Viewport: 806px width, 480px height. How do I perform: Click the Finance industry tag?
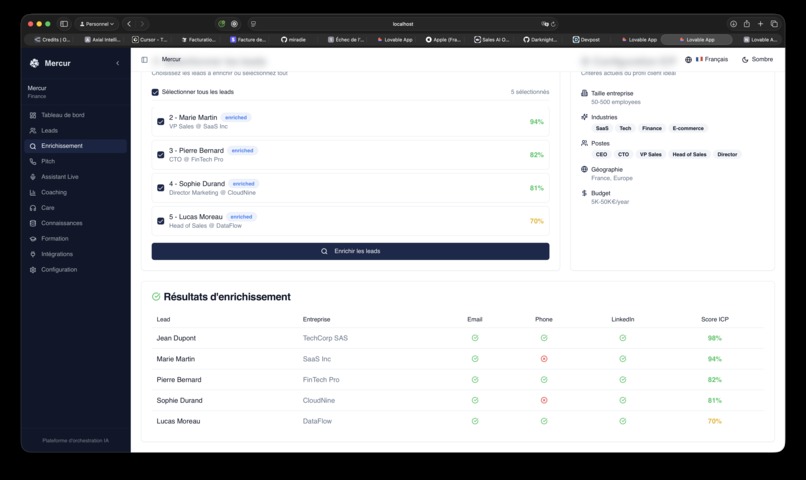click(652, 128)
